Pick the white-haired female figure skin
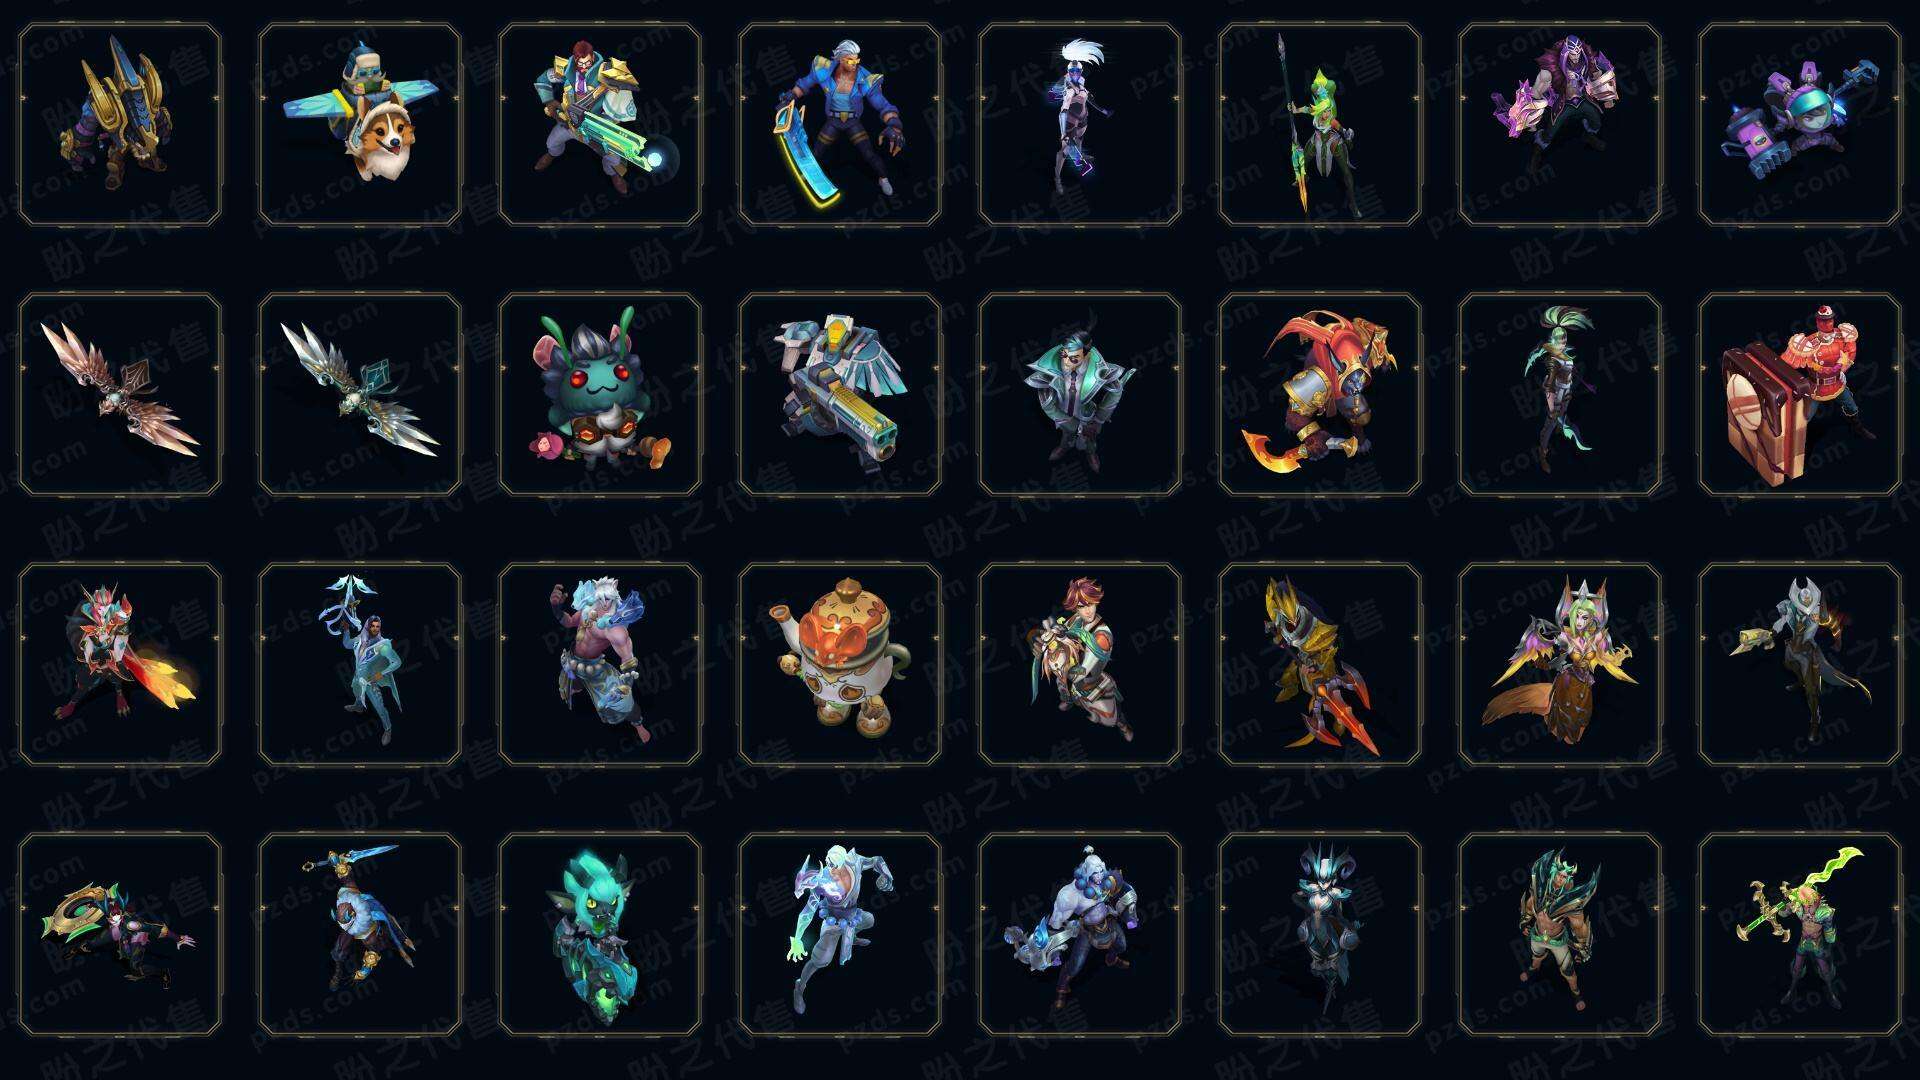Screen dimensions: 1920x1080 [x=1080, y=125]
